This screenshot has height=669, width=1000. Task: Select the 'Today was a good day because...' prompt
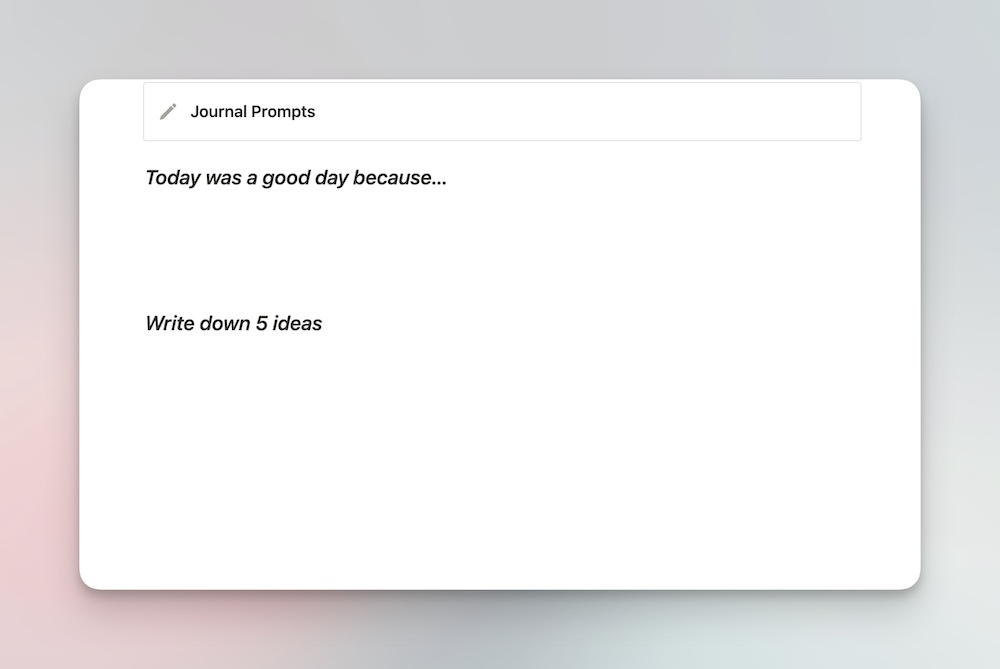pos(296,178)
